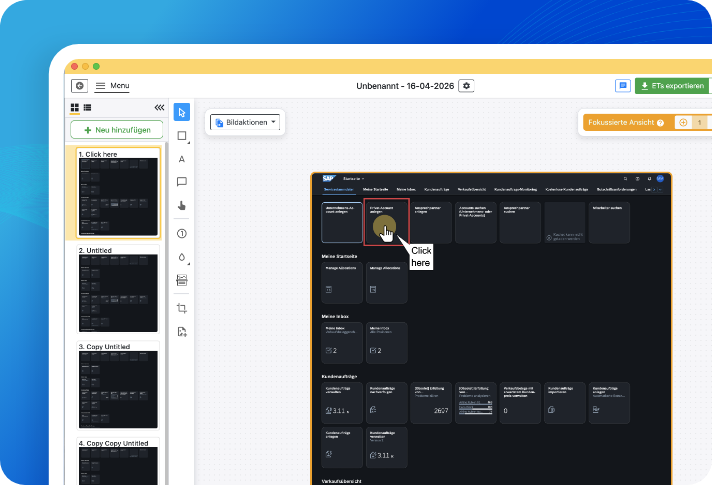Click the Fokussierte Ansicht help icon

tap(660, 123)
